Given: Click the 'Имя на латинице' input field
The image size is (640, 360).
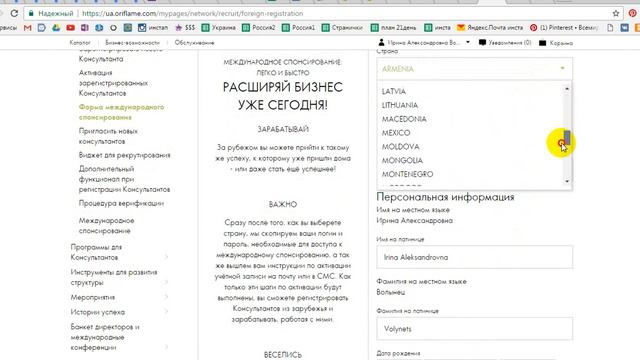Looking at the screenshot, I should 474,257.
